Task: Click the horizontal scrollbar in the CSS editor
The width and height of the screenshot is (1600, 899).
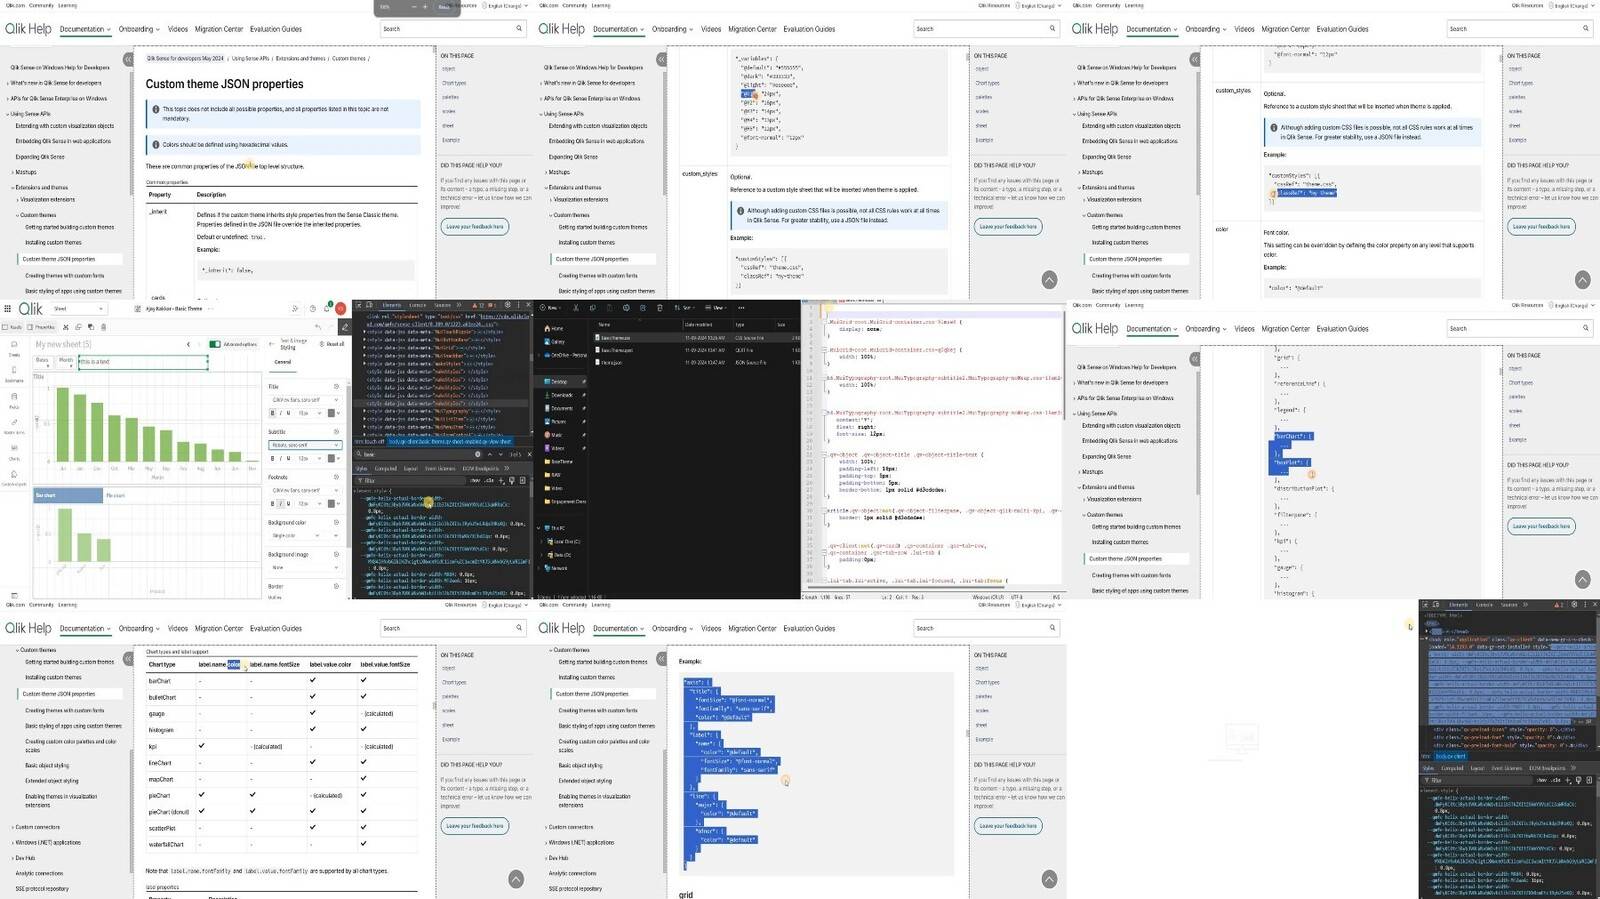Action: point(906,587)
